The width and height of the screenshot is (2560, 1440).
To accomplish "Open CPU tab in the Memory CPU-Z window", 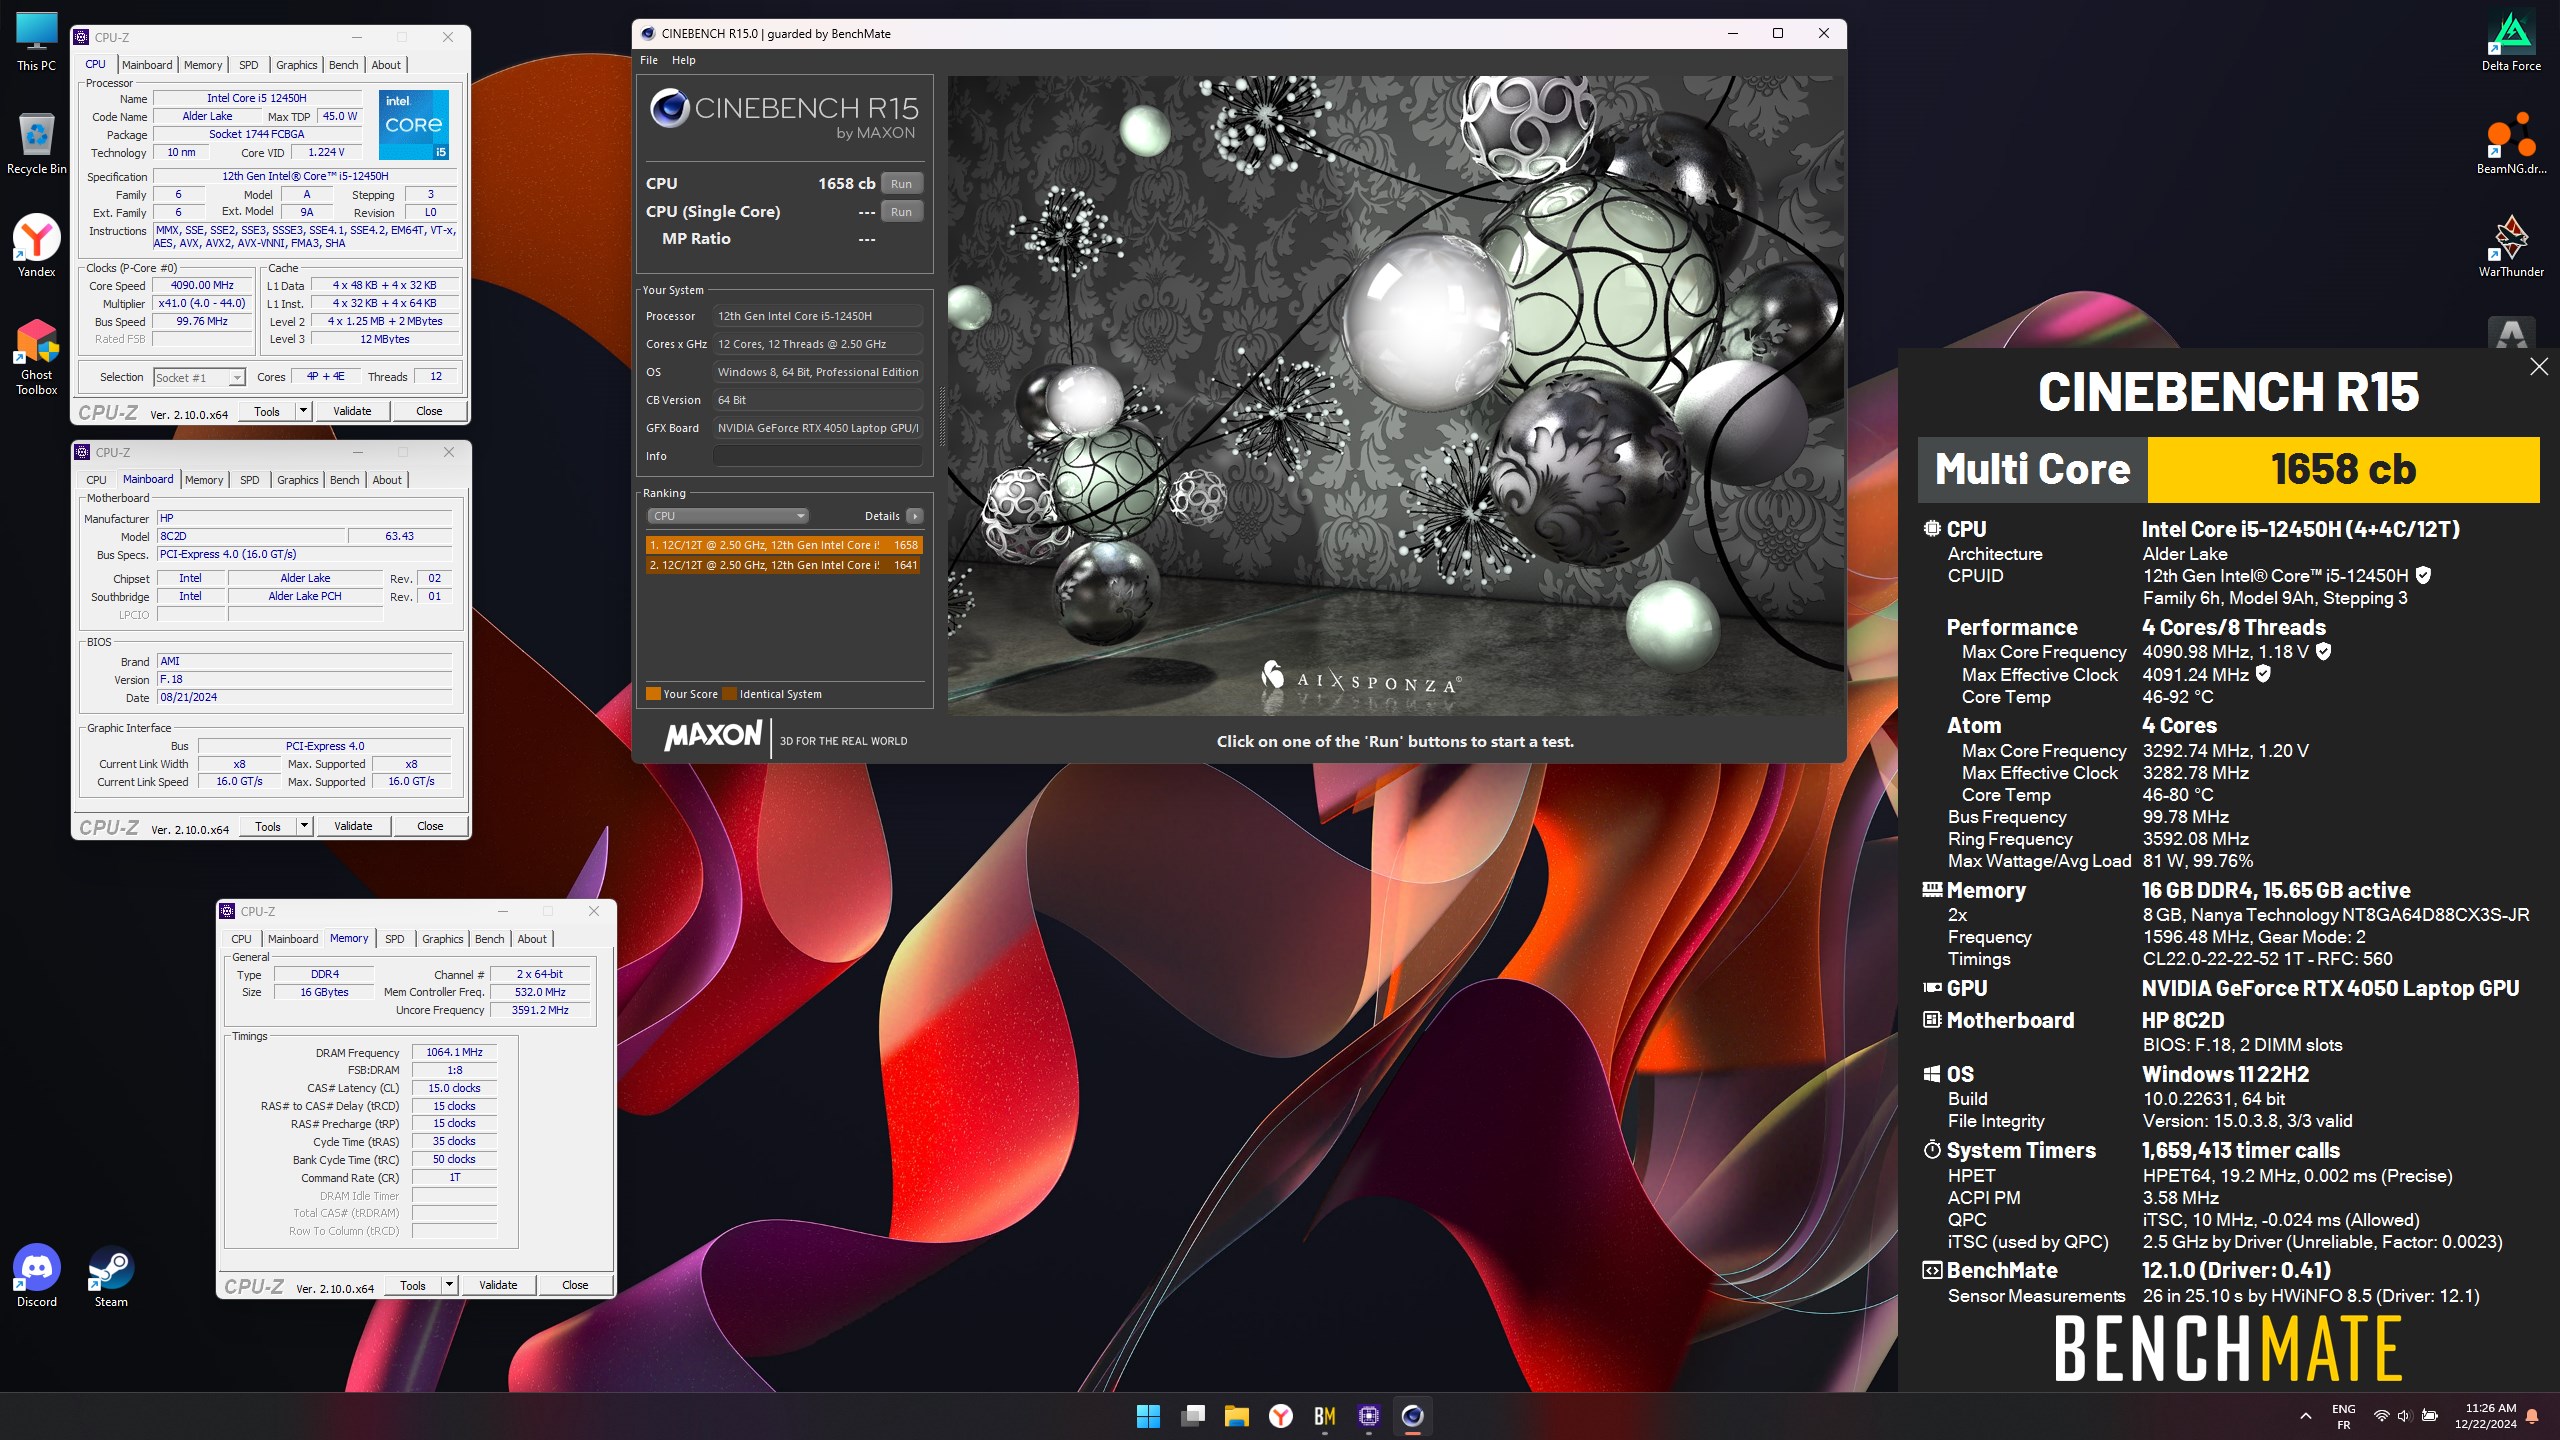I will point(242,939).
